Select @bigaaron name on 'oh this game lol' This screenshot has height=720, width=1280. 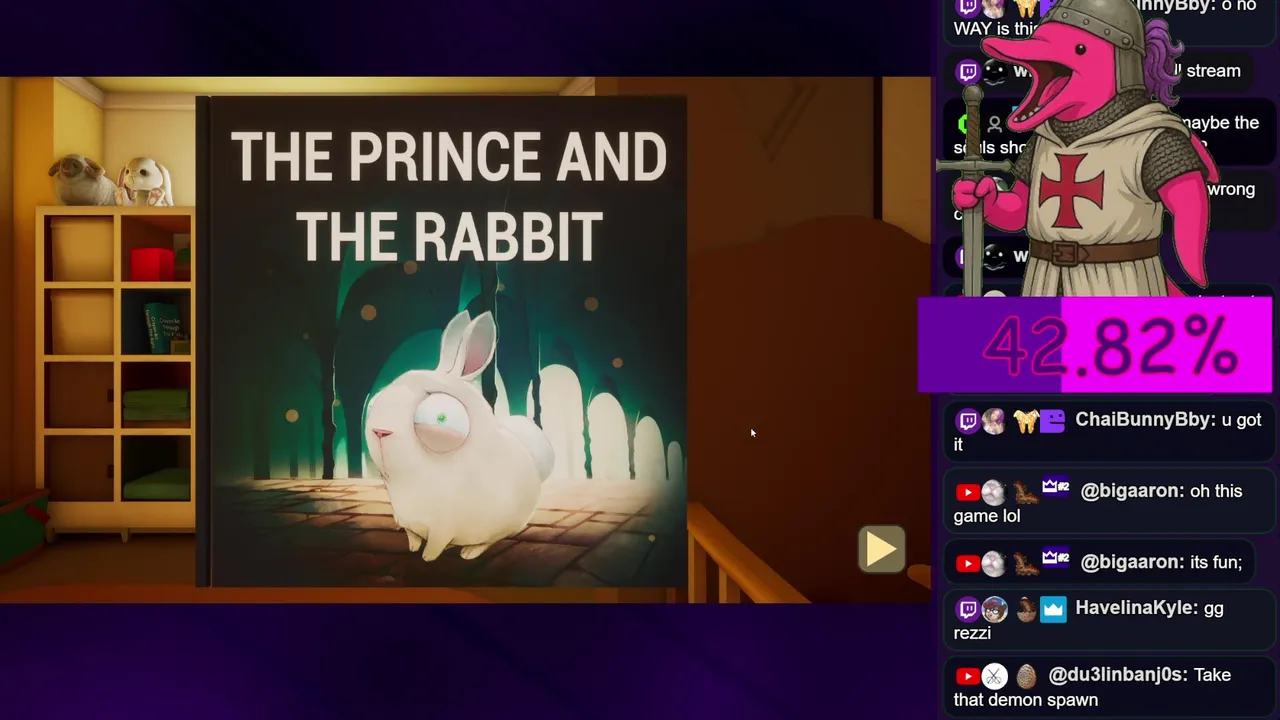click(1131, 491)
